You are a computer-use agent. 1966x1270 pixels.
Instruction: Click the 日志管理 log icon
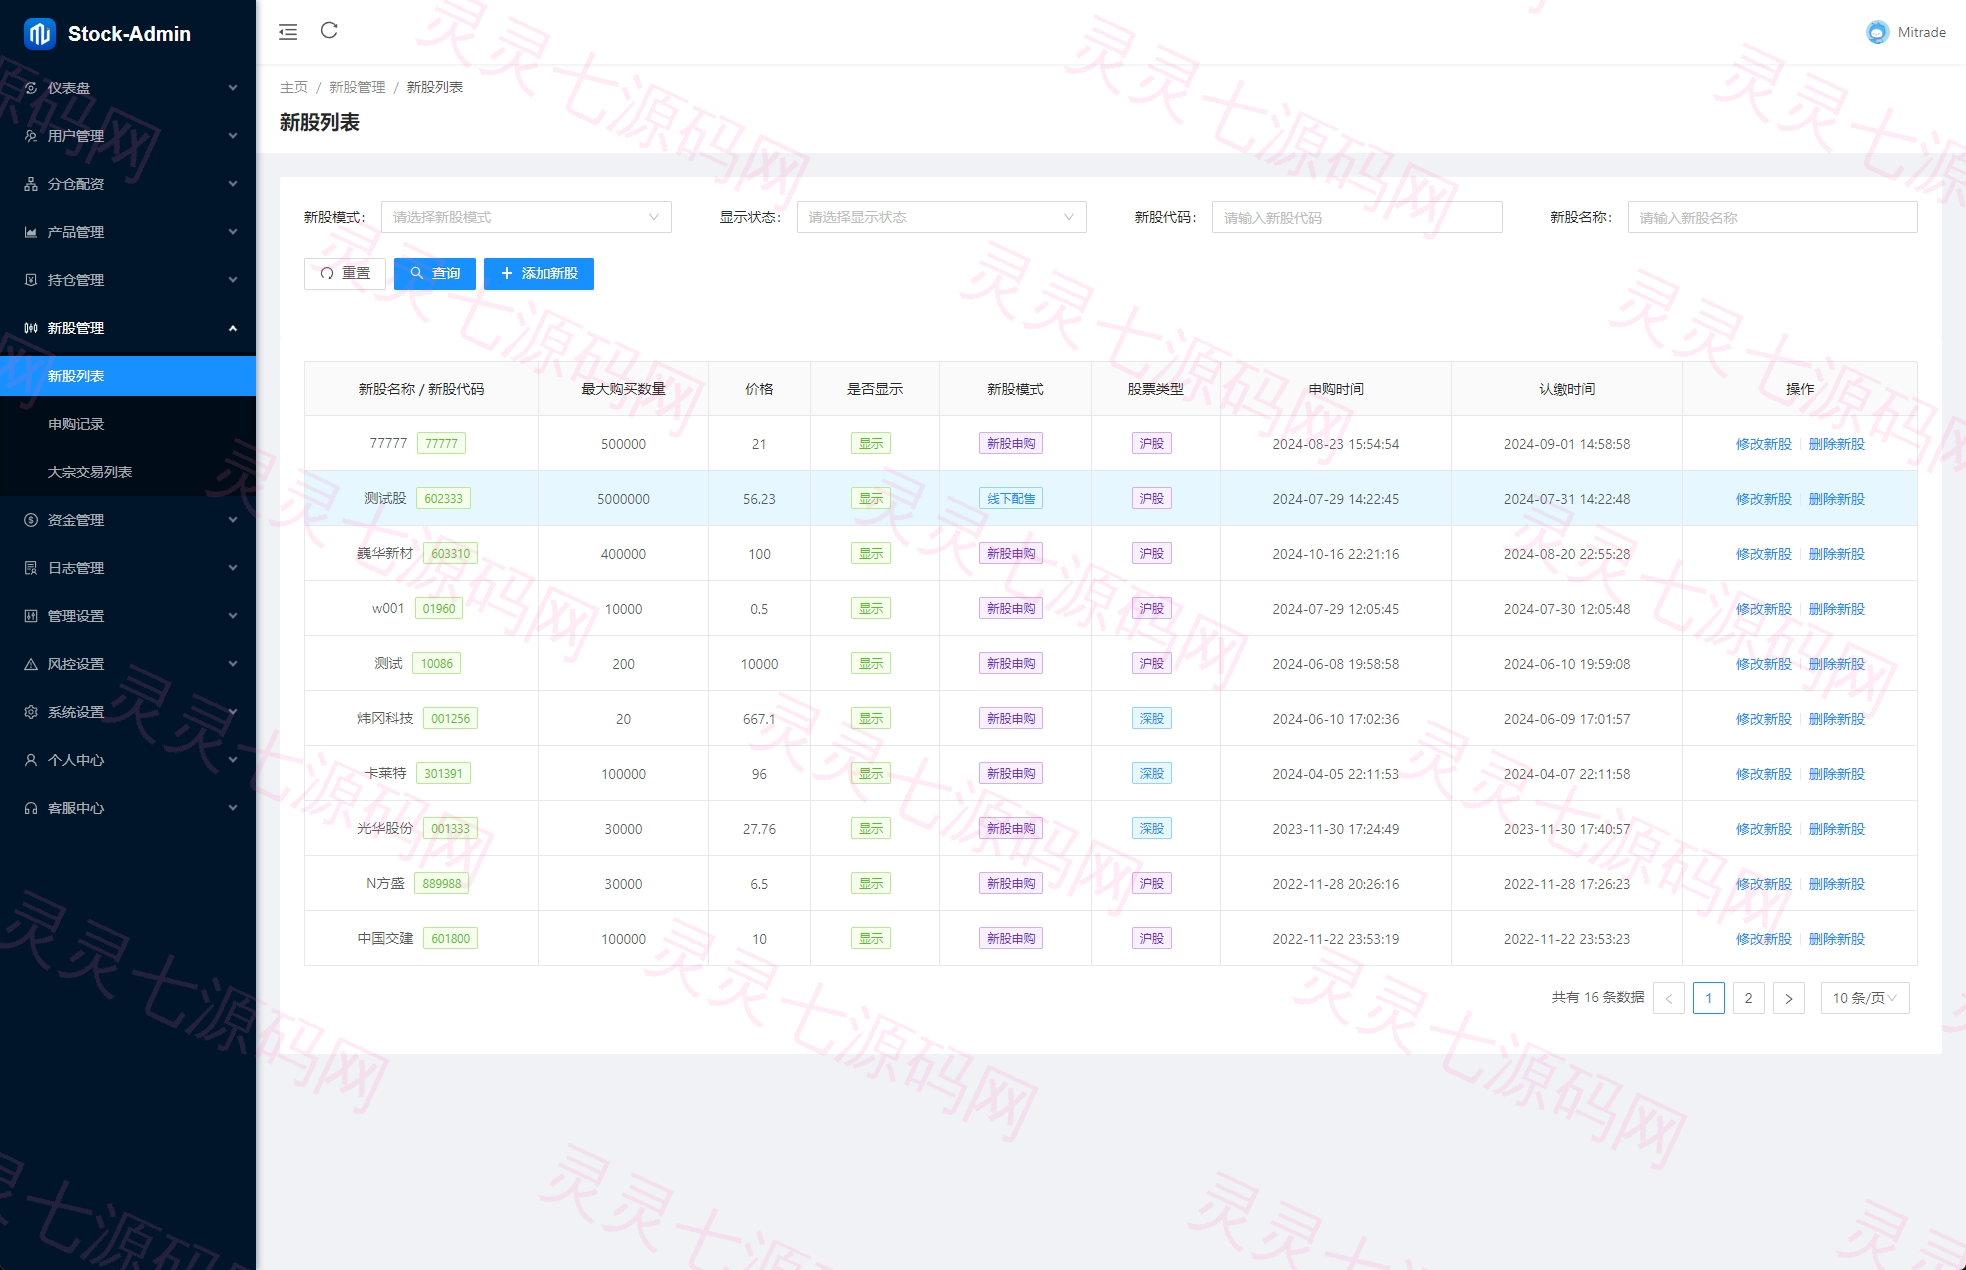click(31, 568)
